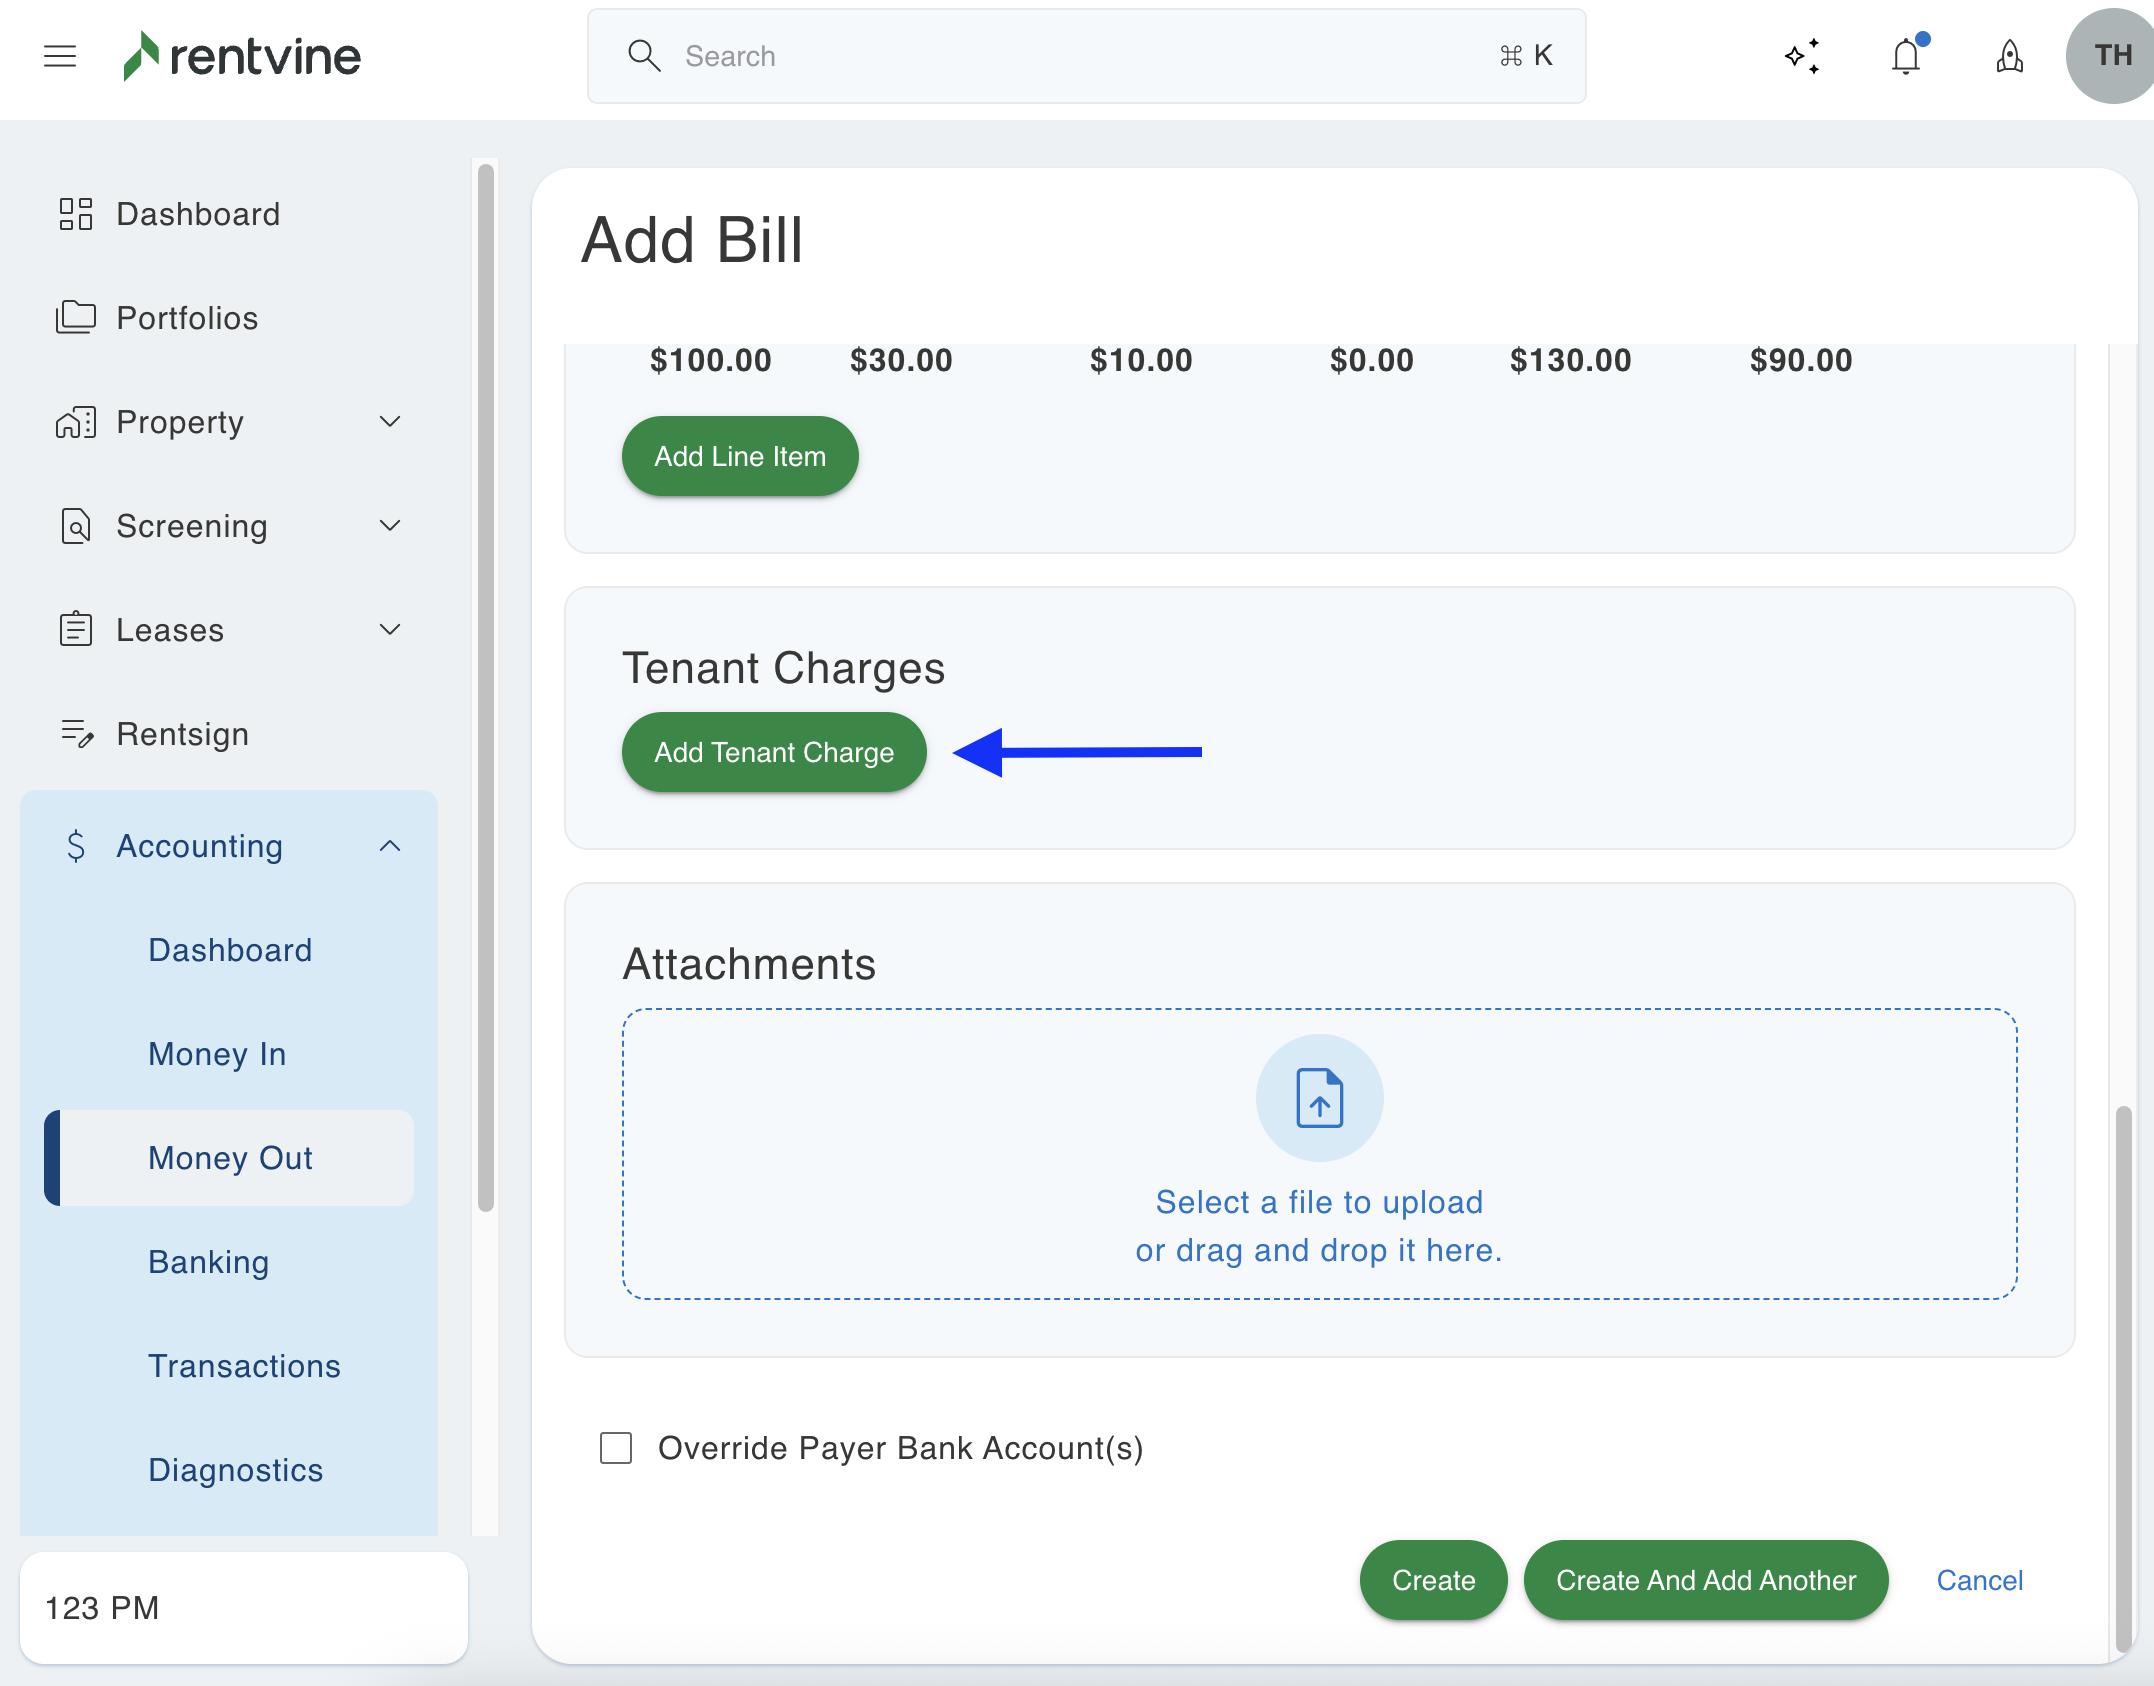Click the Rentvine logo
This screenshot has height=1686, width=2154.
point(242,56)
